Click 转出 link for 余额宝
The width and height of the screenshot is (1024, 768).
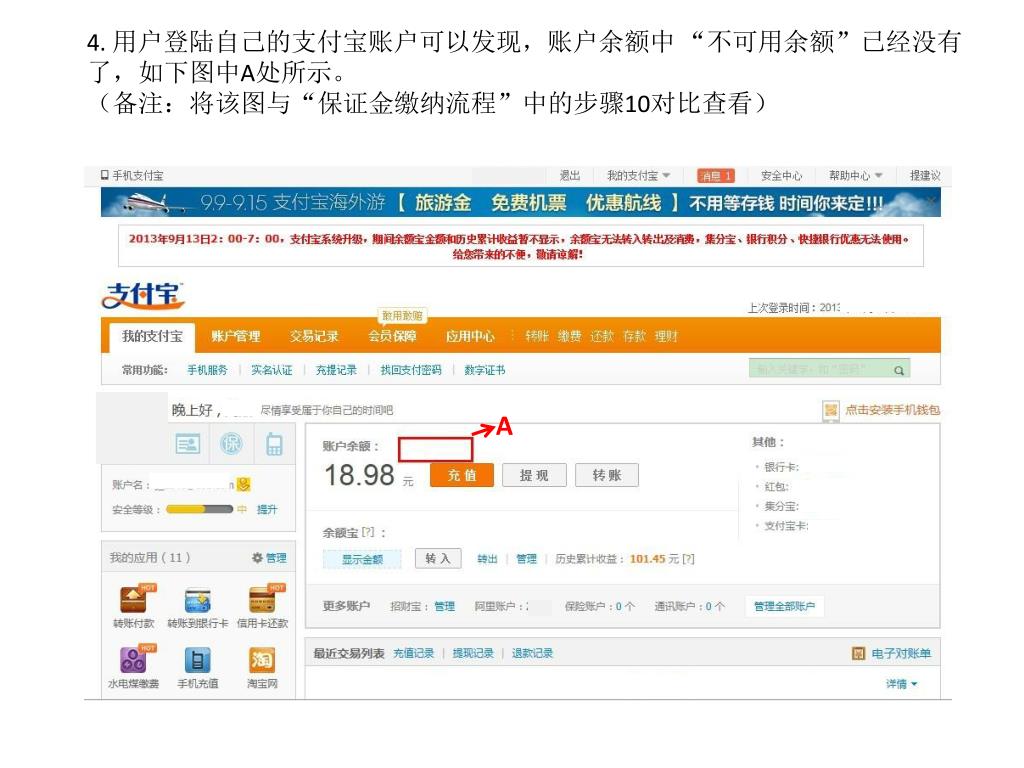(x=487, y=559)
